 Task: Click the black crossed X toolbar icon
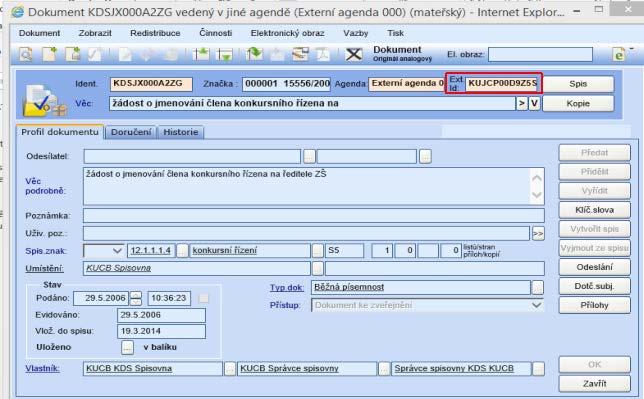(x=353, y=54)
